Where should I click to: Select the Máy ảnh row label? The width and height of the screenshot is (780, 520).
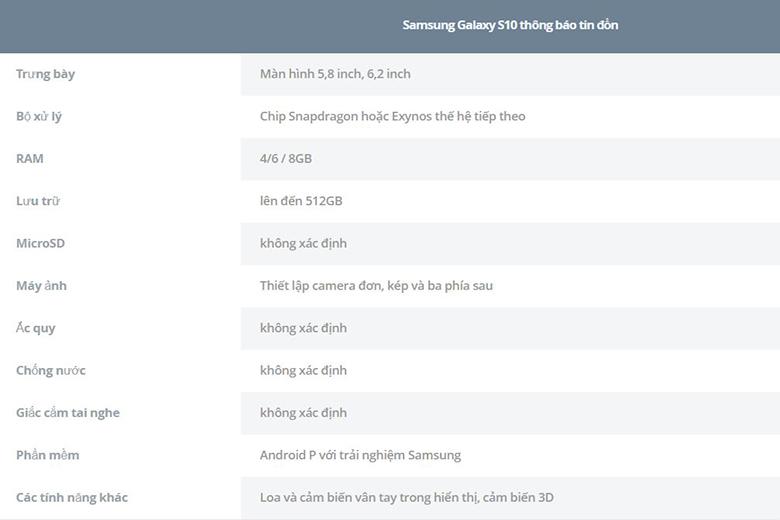pyautogui.click(x=41, y=286)
